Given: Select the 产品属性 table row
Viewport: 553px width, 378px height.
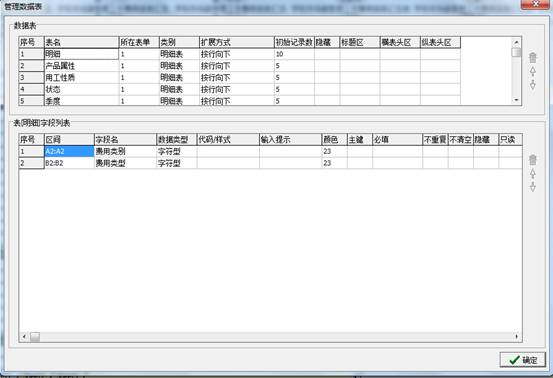Looking at the screenshot, I should (239, 66).
